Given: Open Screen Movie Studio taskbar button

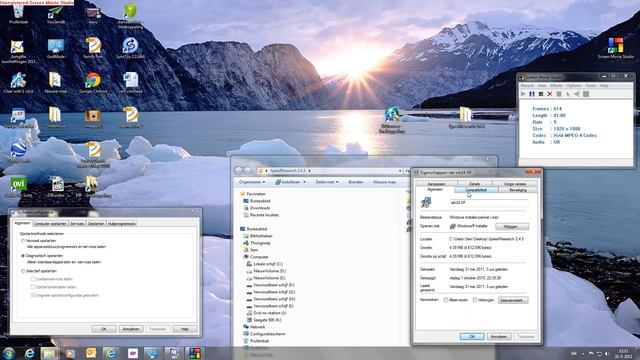Looking at the screenshot, I should pos(194,353).
